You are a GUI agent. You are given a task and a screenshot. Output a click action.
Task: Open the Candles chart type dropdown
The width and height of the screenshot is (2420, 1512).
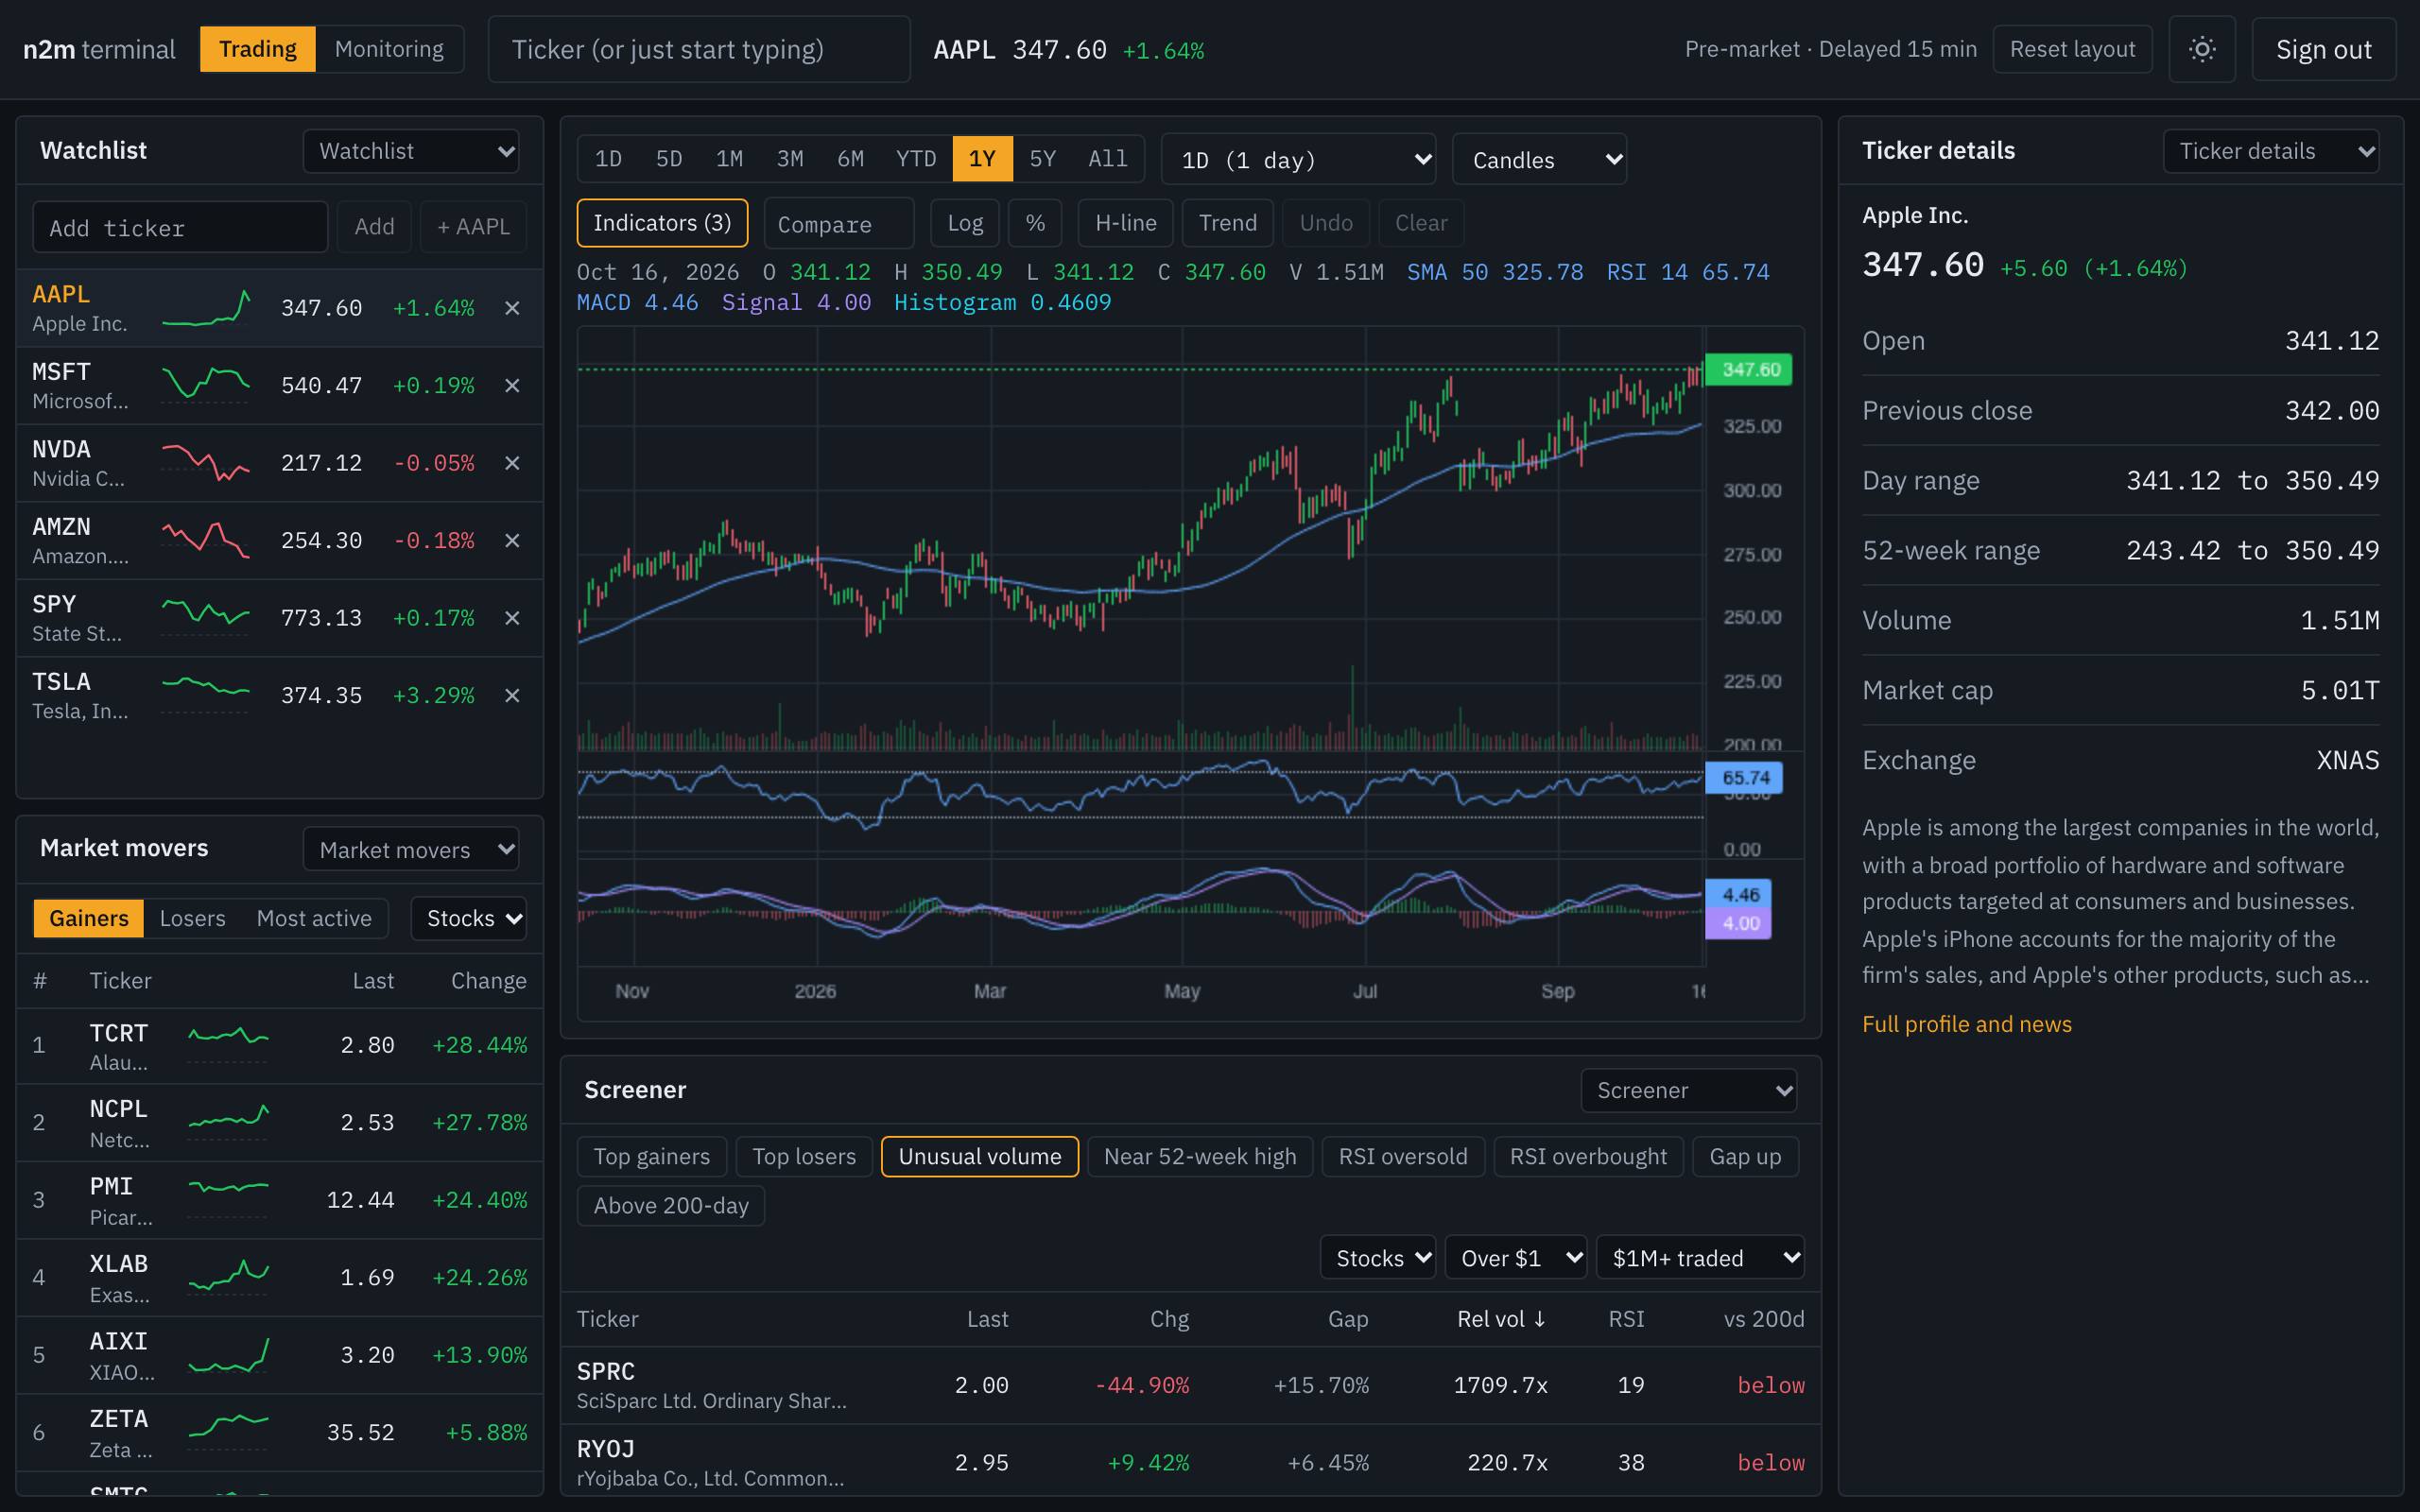coord(1539,160)
